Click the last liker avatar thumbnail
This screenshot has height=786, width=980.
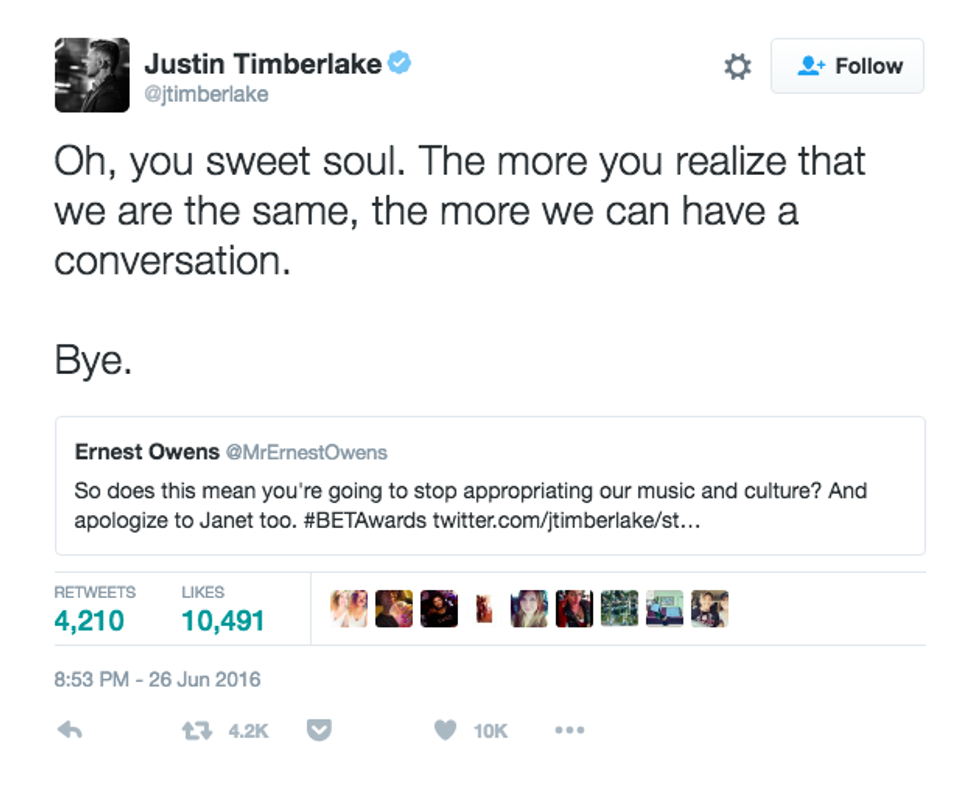(709, 608)
